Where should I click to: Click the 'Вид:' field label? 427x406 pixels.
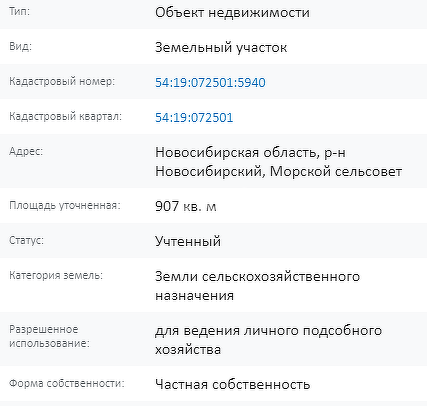(x=21, y=46)
